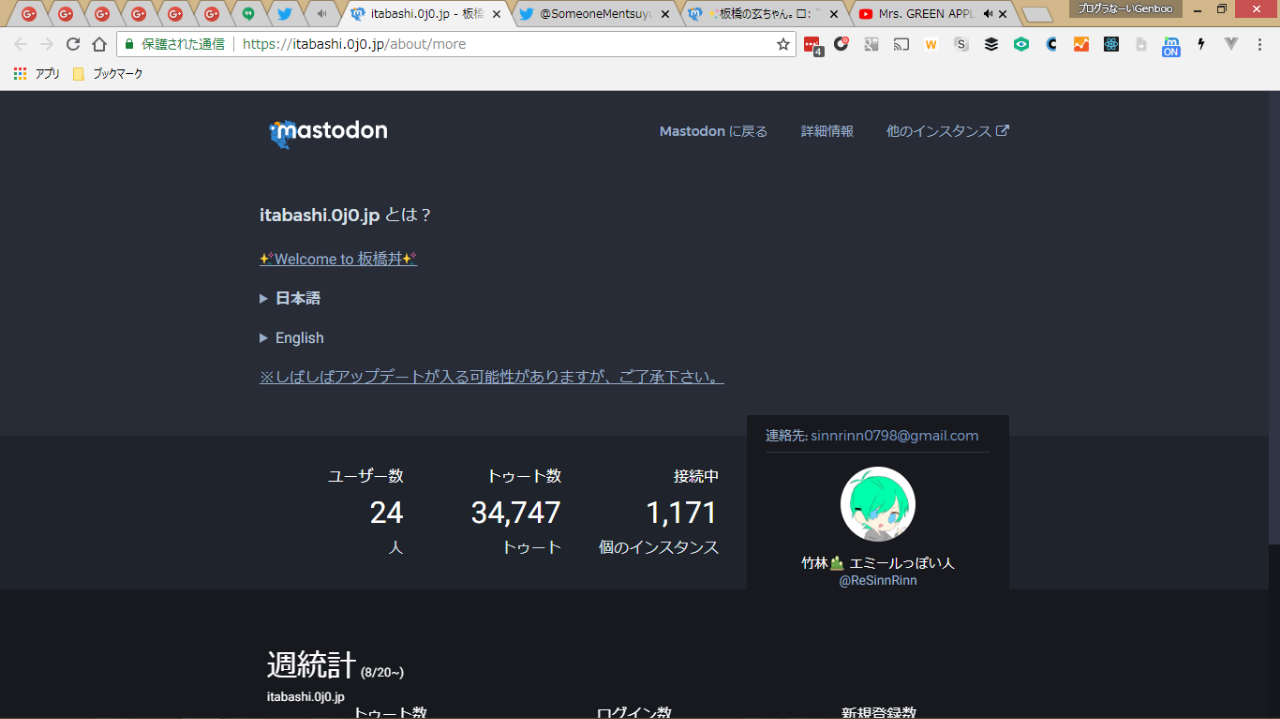The height and width of the screenshot is (719, 1280).
Task: Mute the Mrs. GREEN APPLE tab audio icon
Action: (988, 14)
